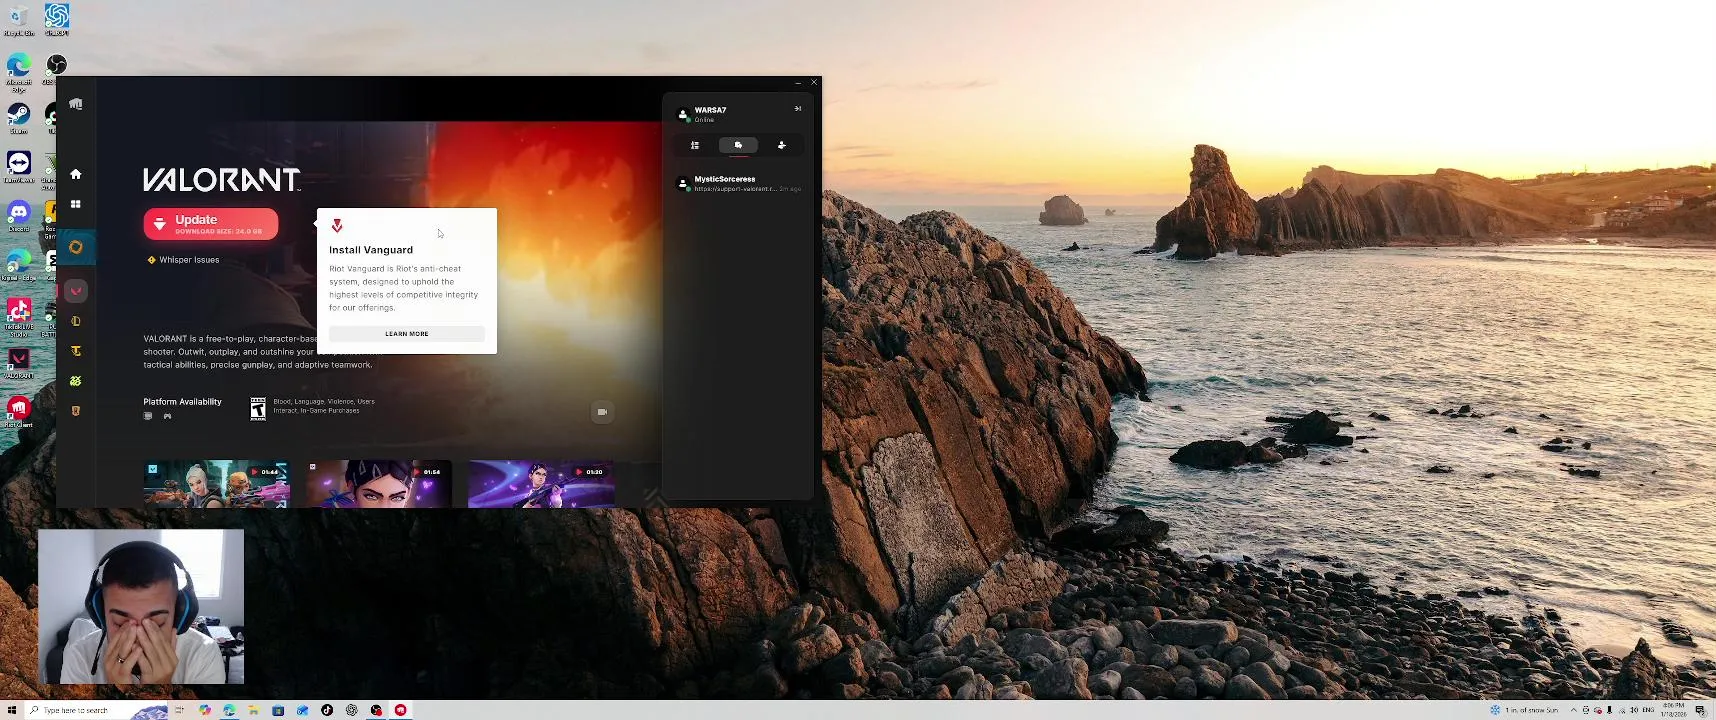Viewport: 1716px width, 720px height.
Task: Open snow weather widget on taskbar
Action: 1524,710
